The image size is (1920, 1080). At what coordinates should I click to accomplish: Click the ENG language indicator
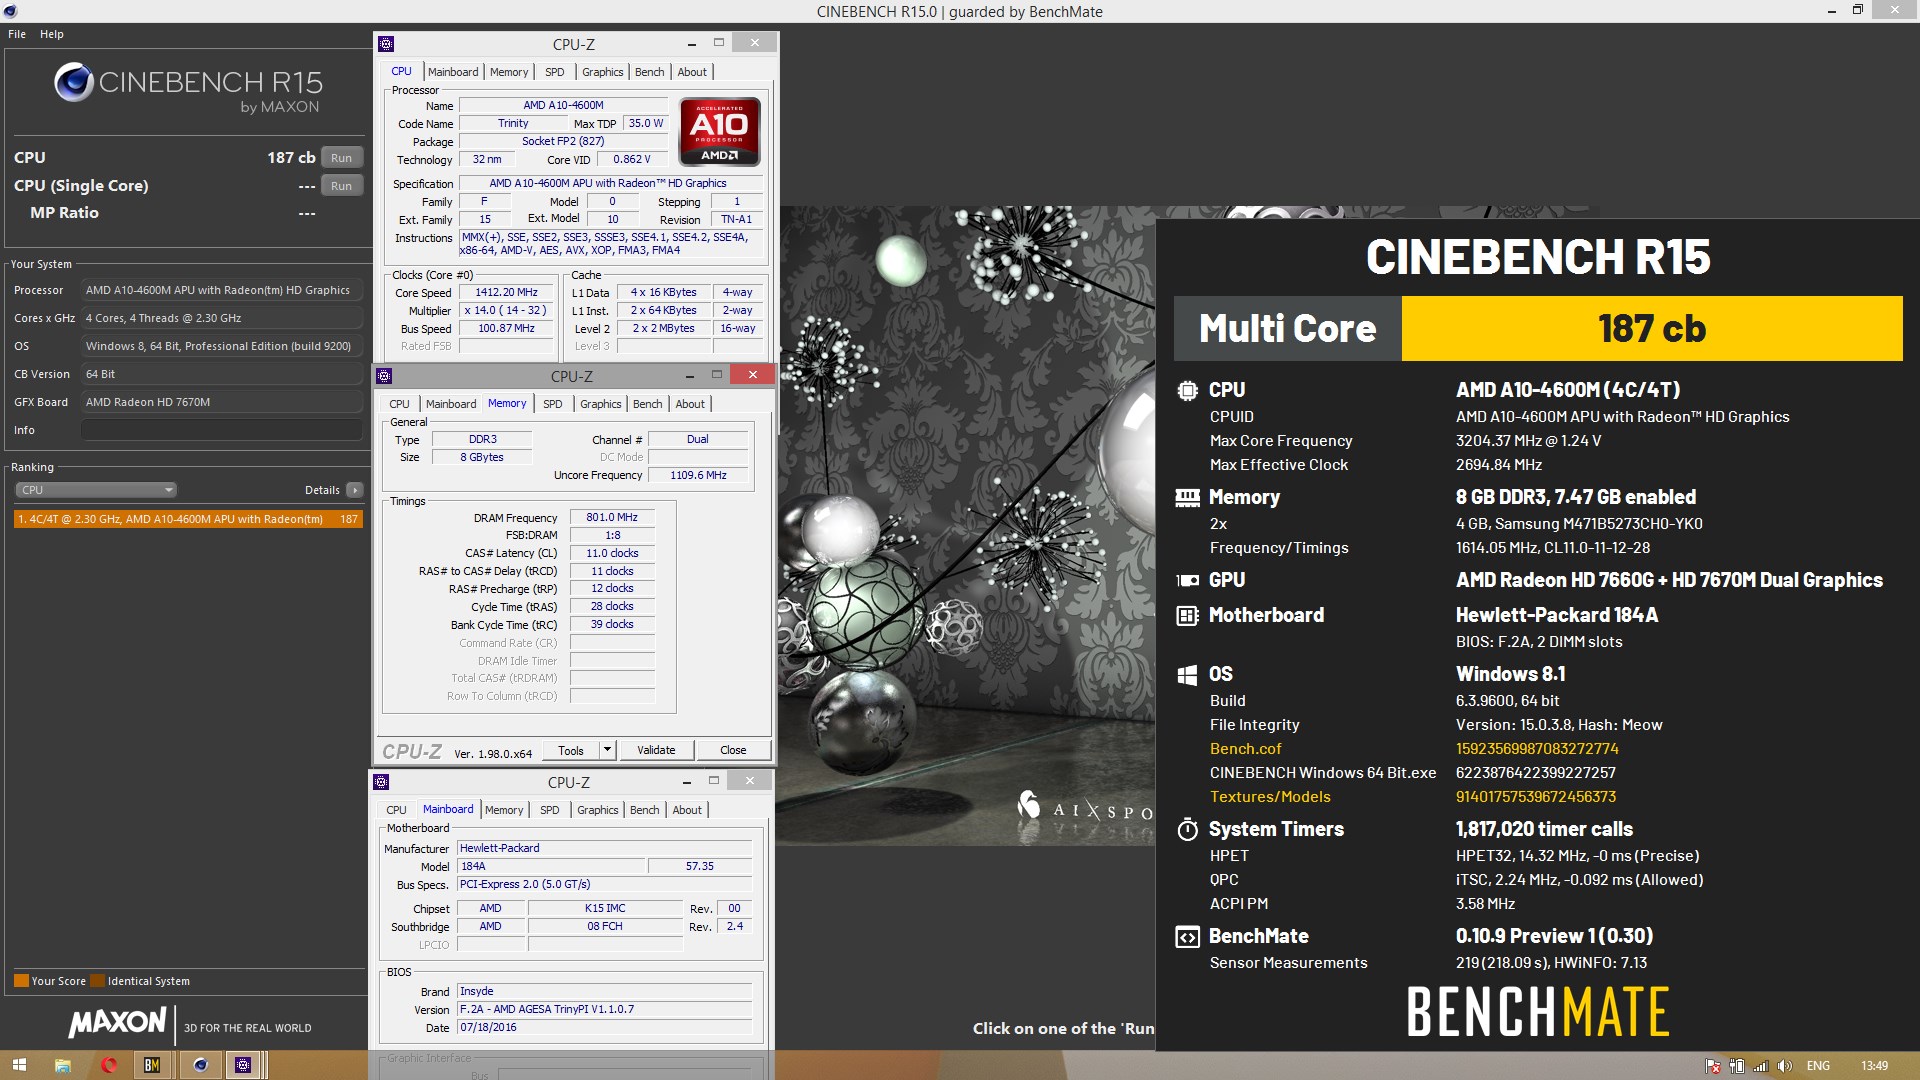(1818, 1066)
